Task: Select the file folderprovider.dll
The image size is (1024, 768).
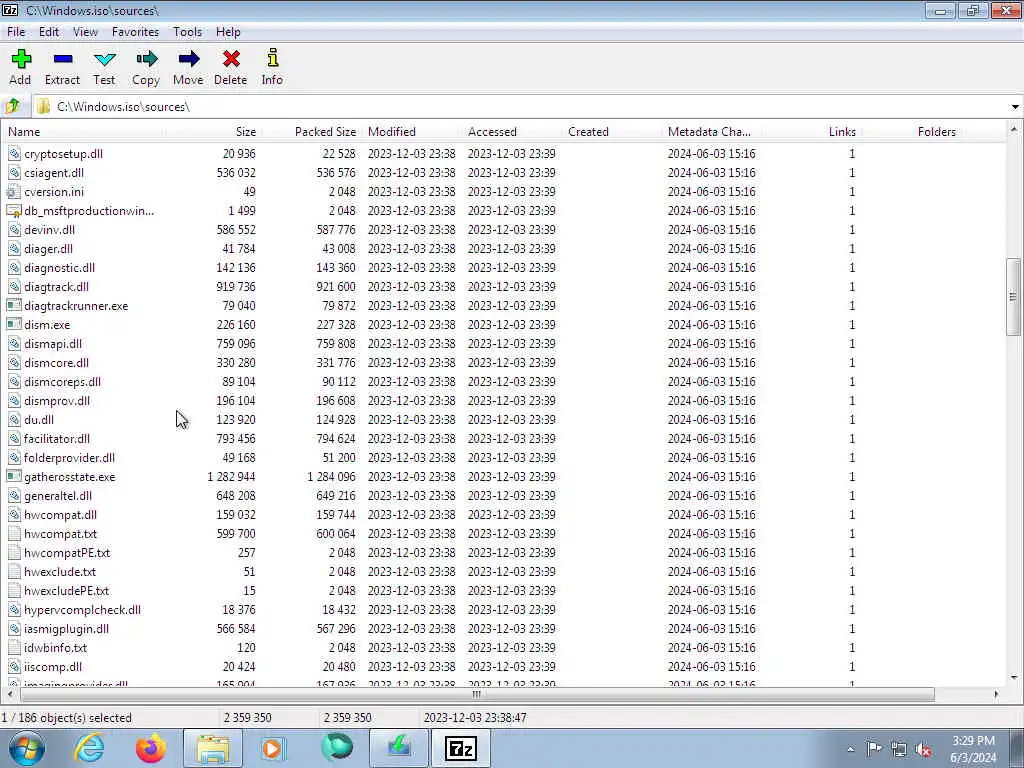Action: (x=69, y=457)
